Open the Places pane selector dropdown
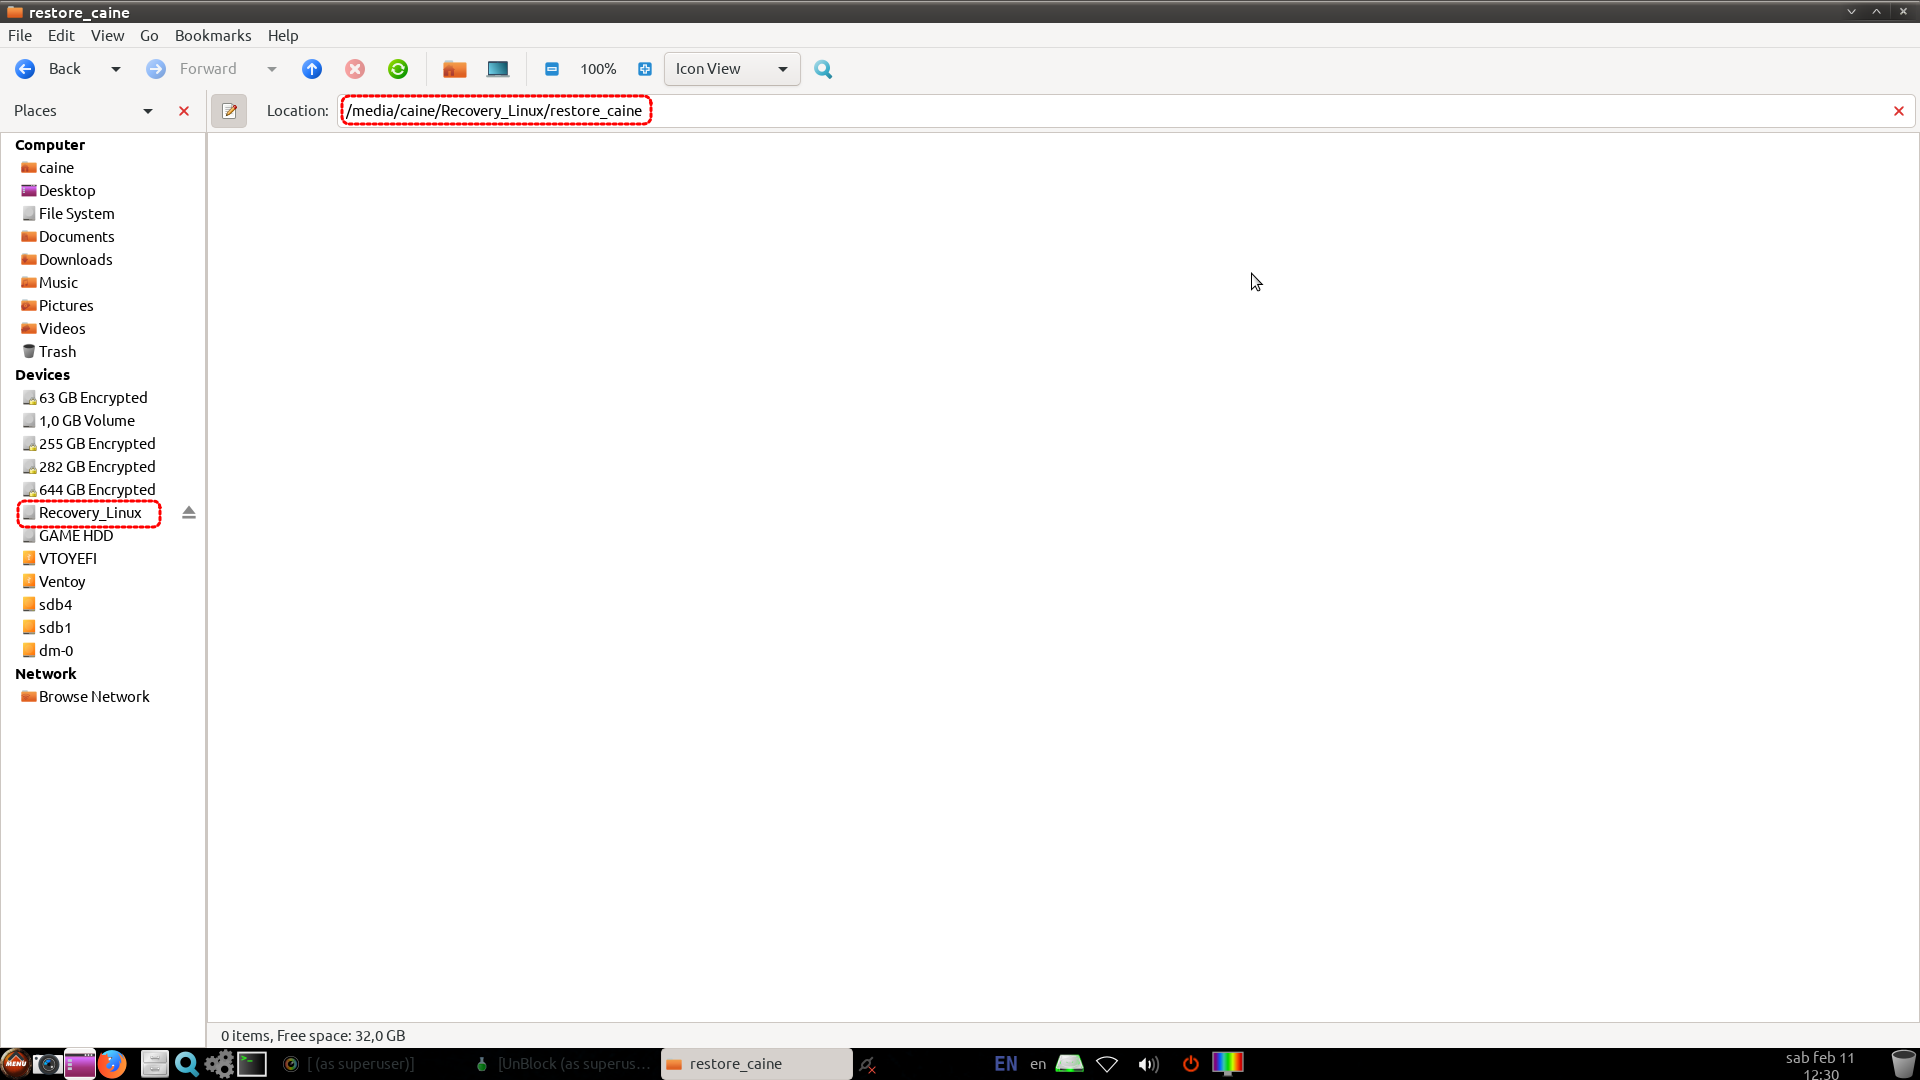 point(148,111)
